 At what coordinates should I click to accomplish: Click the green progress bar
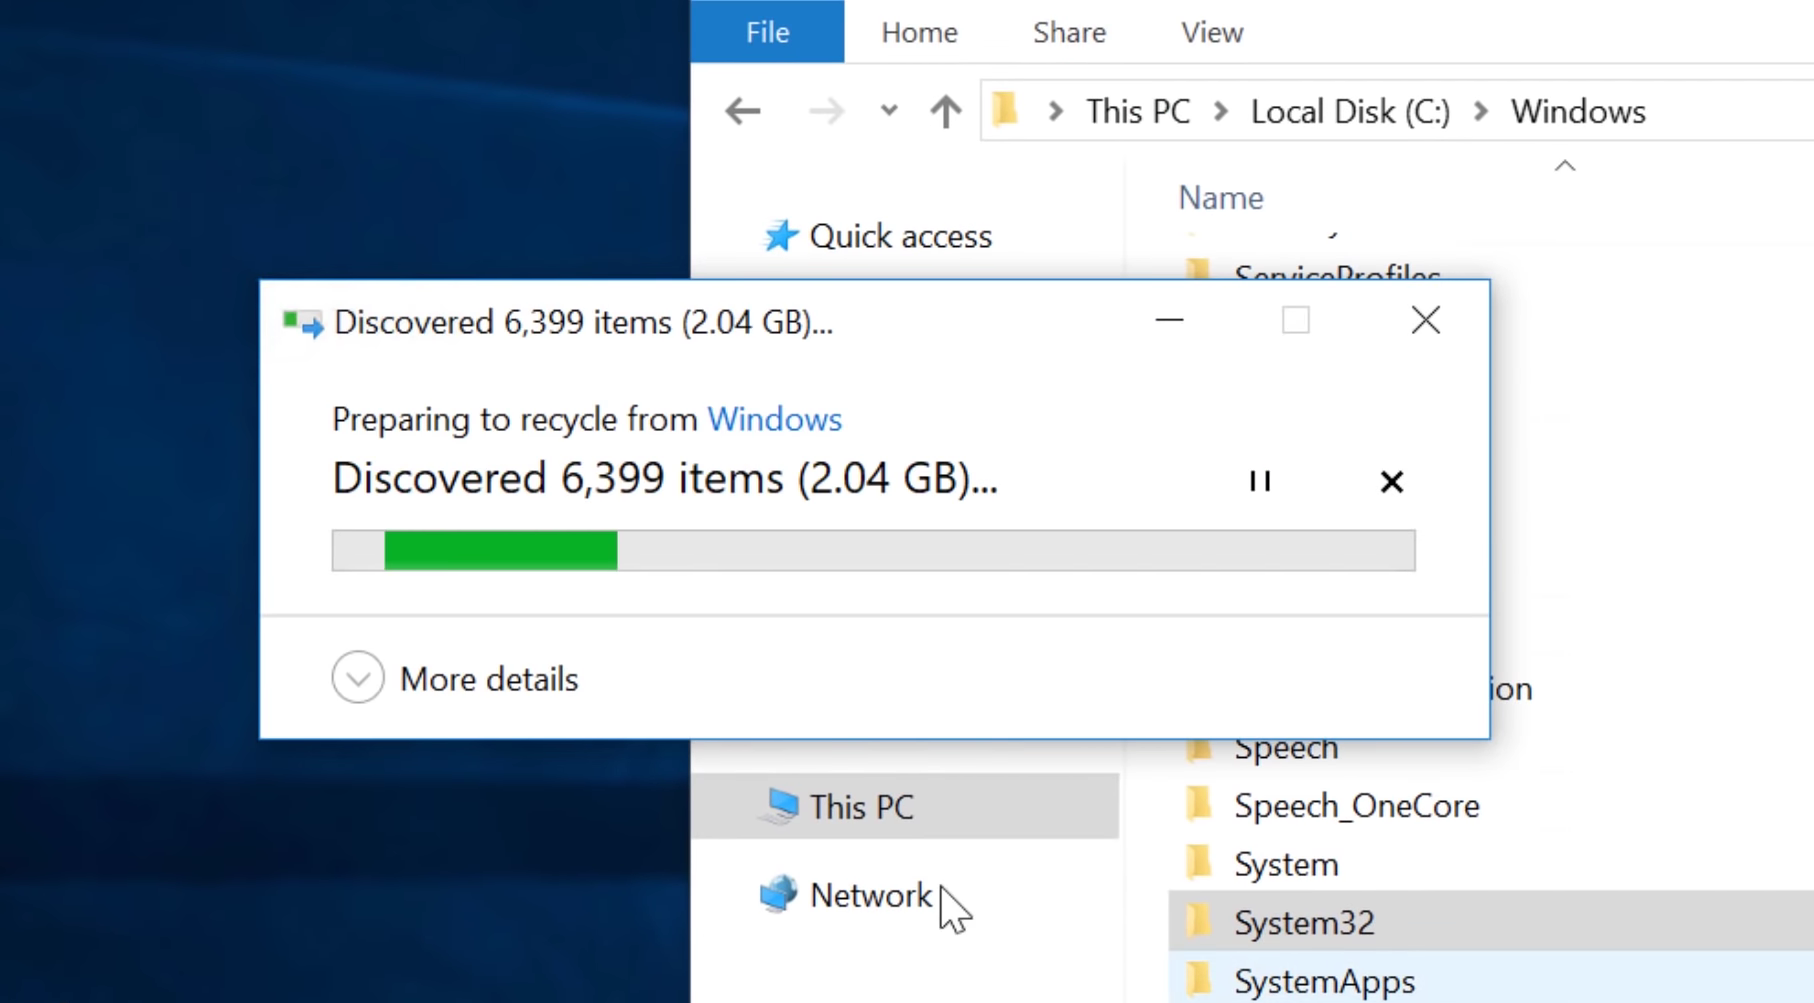coord(500,551)
